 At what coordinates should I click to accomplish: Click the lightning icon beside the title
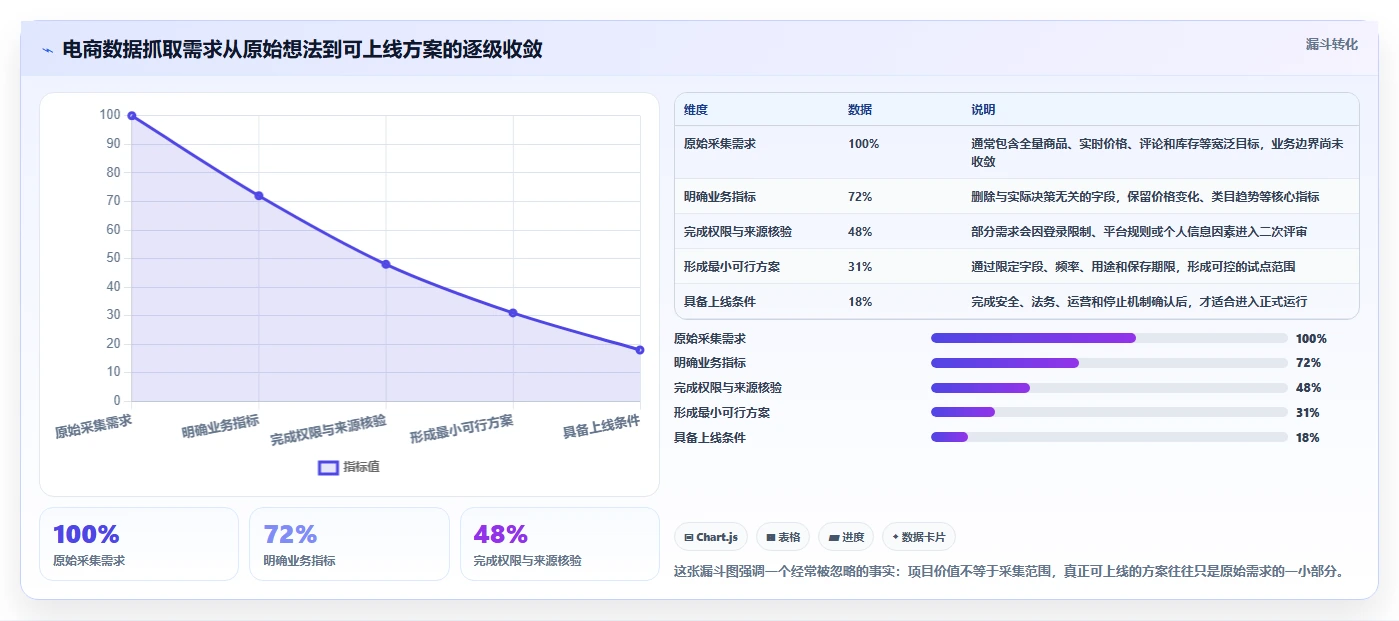coord(47,50)
